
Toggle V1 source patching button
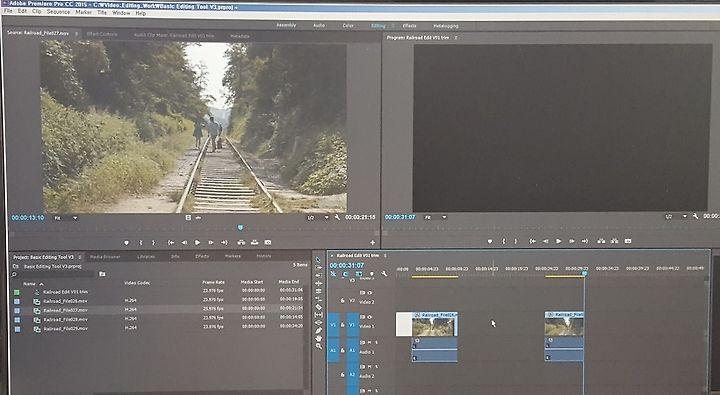point(333,325)
